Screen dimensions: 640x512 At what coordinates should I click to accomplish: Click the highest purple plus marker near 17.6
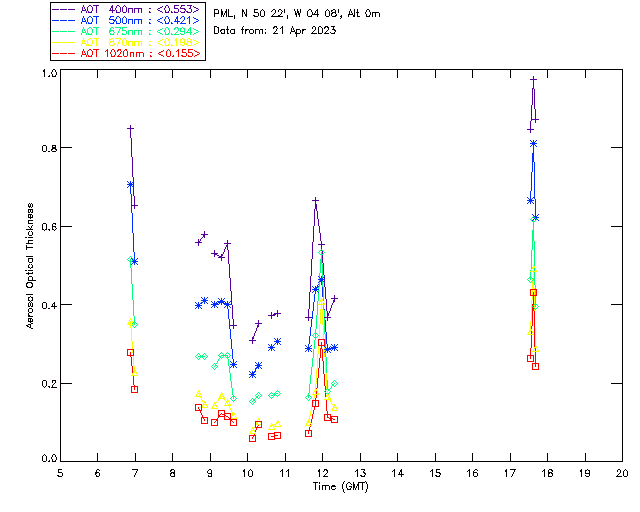point(533,80)
